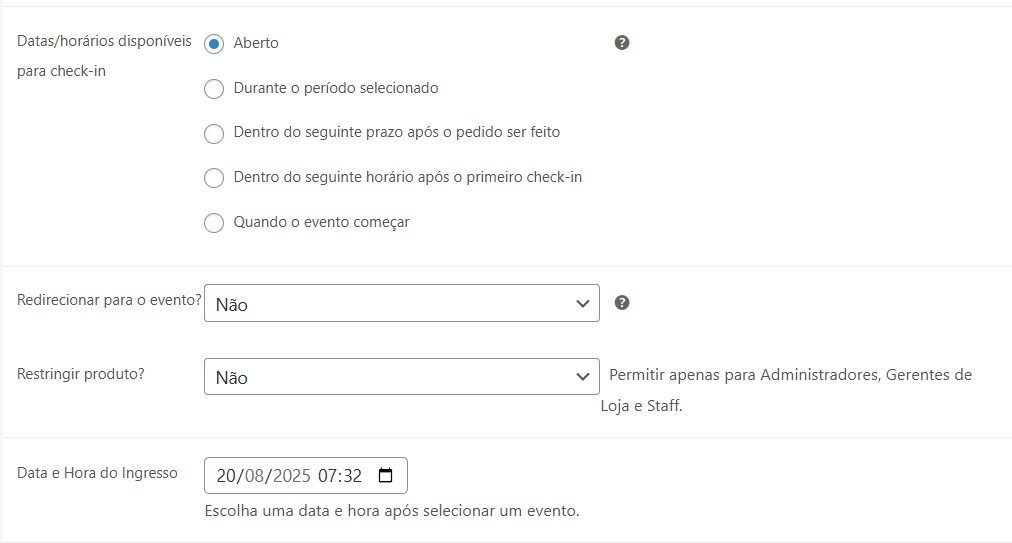The height and width of the screenshot is (543, 1012).
Task: Click the minutes value 32 in time field
Action: point(352,476)
